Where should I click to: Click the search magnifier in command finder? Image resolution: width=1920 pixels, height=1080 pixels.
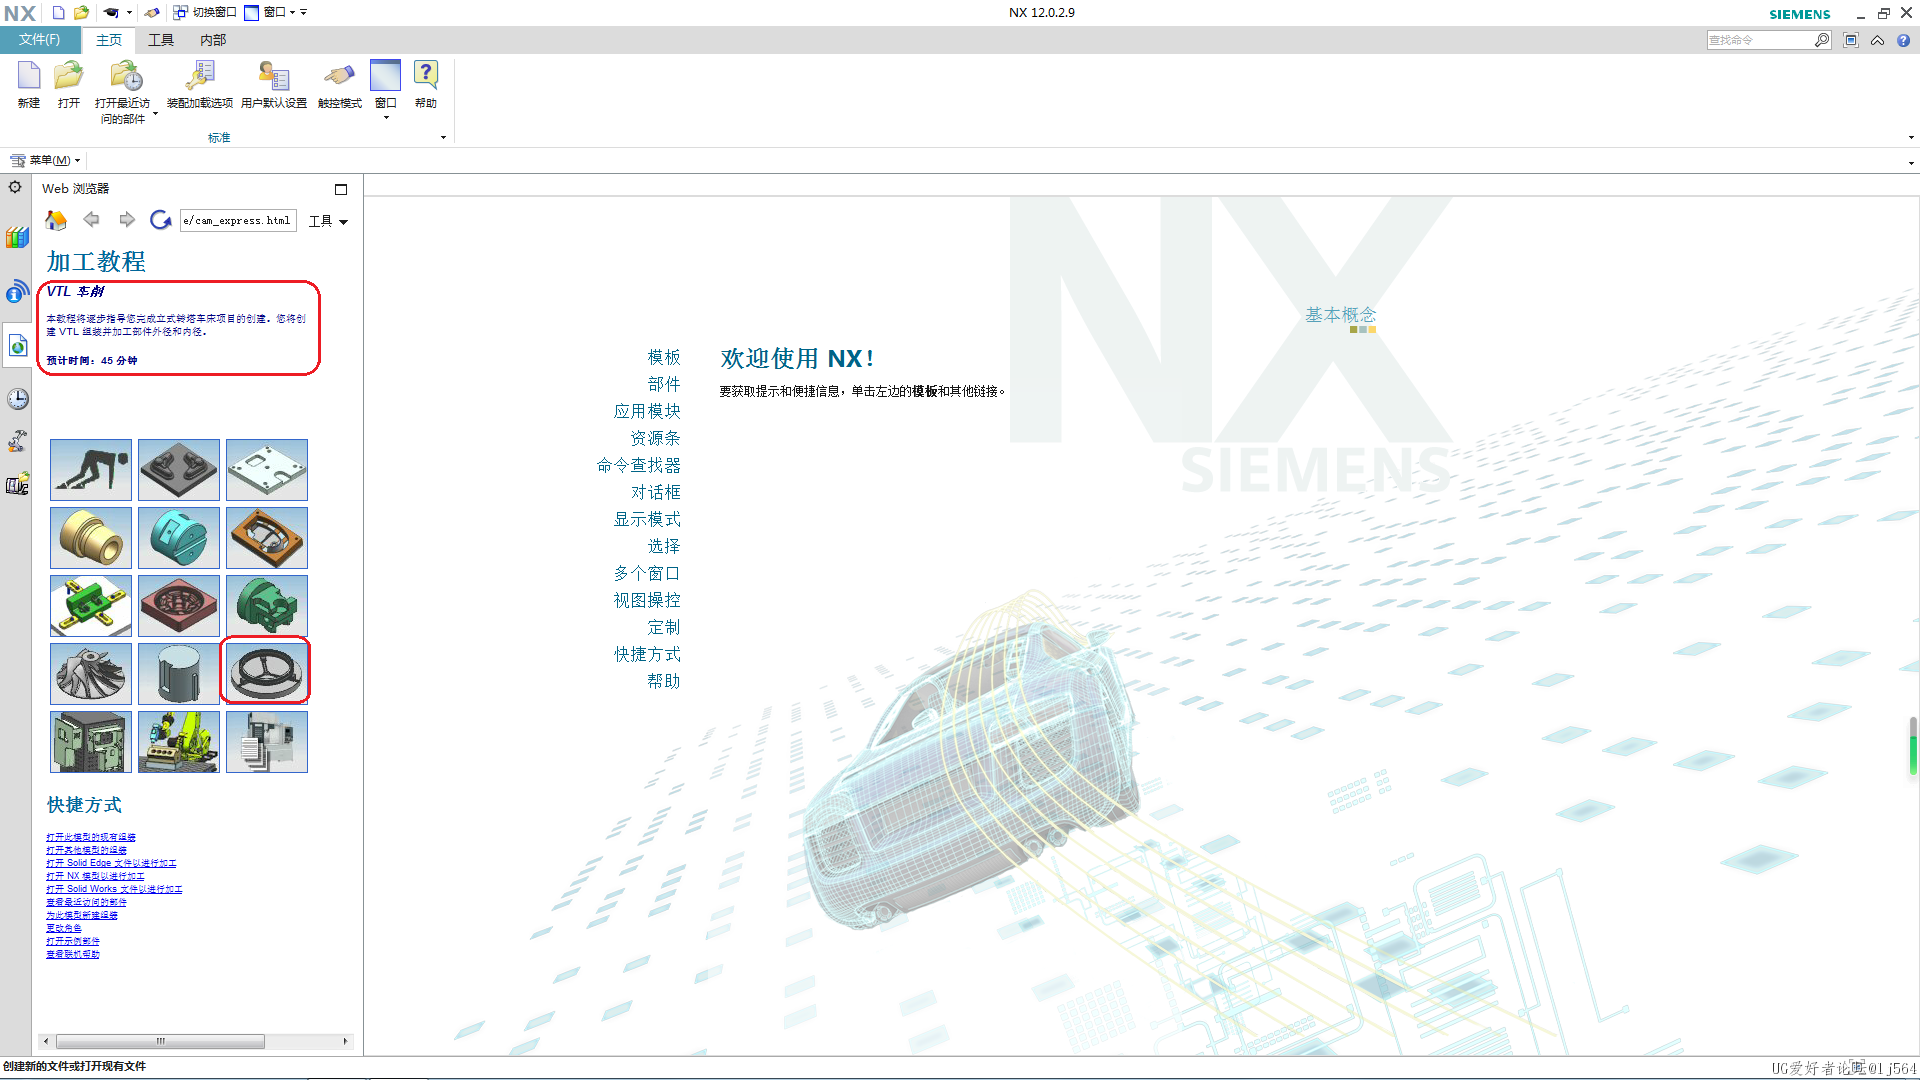[x=1822, y=40]
